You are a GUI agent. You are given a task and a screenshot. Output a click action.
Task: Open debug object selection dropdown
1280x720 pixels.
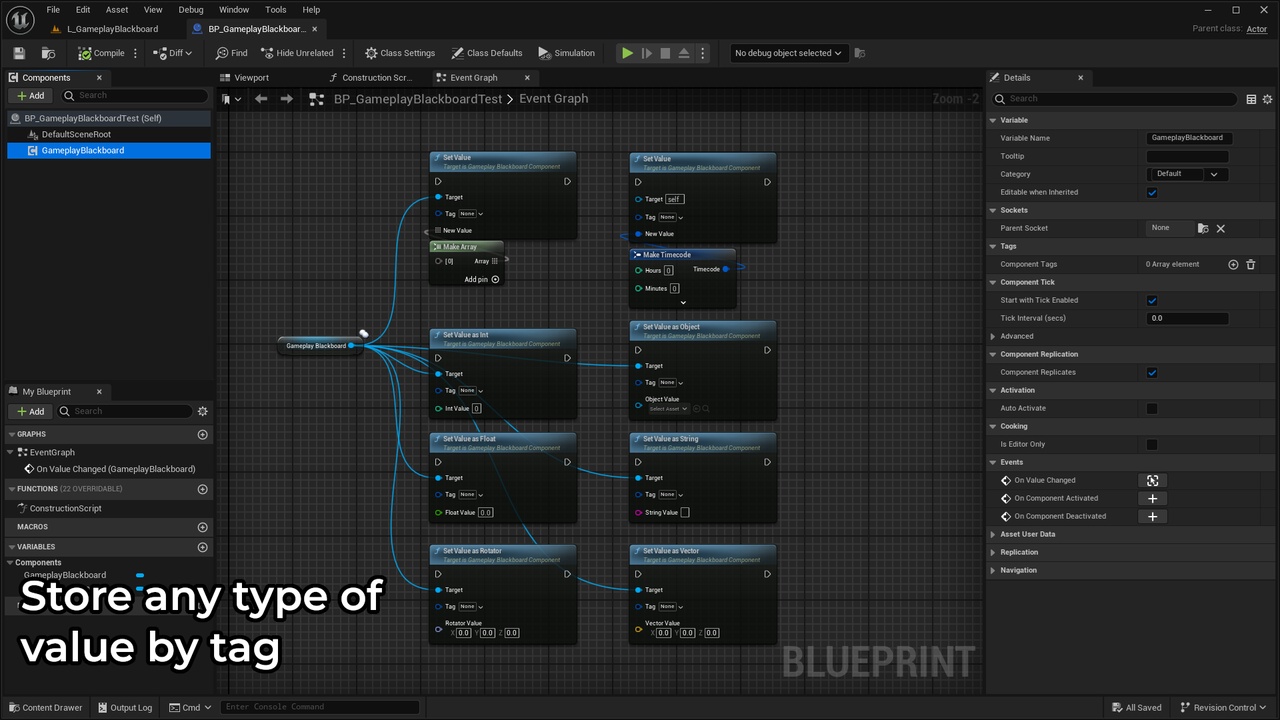(x=788, y=53)
